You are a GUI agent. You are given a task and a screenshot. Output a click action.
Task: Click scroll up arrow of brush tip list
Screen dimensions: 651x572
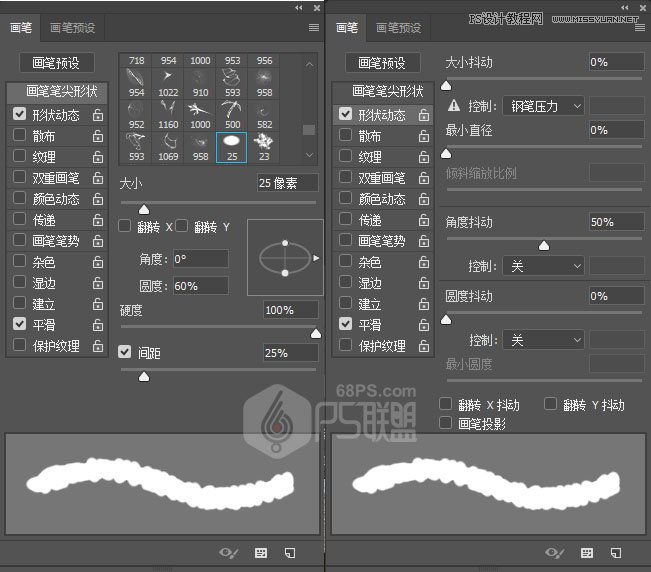pos(309,64)
